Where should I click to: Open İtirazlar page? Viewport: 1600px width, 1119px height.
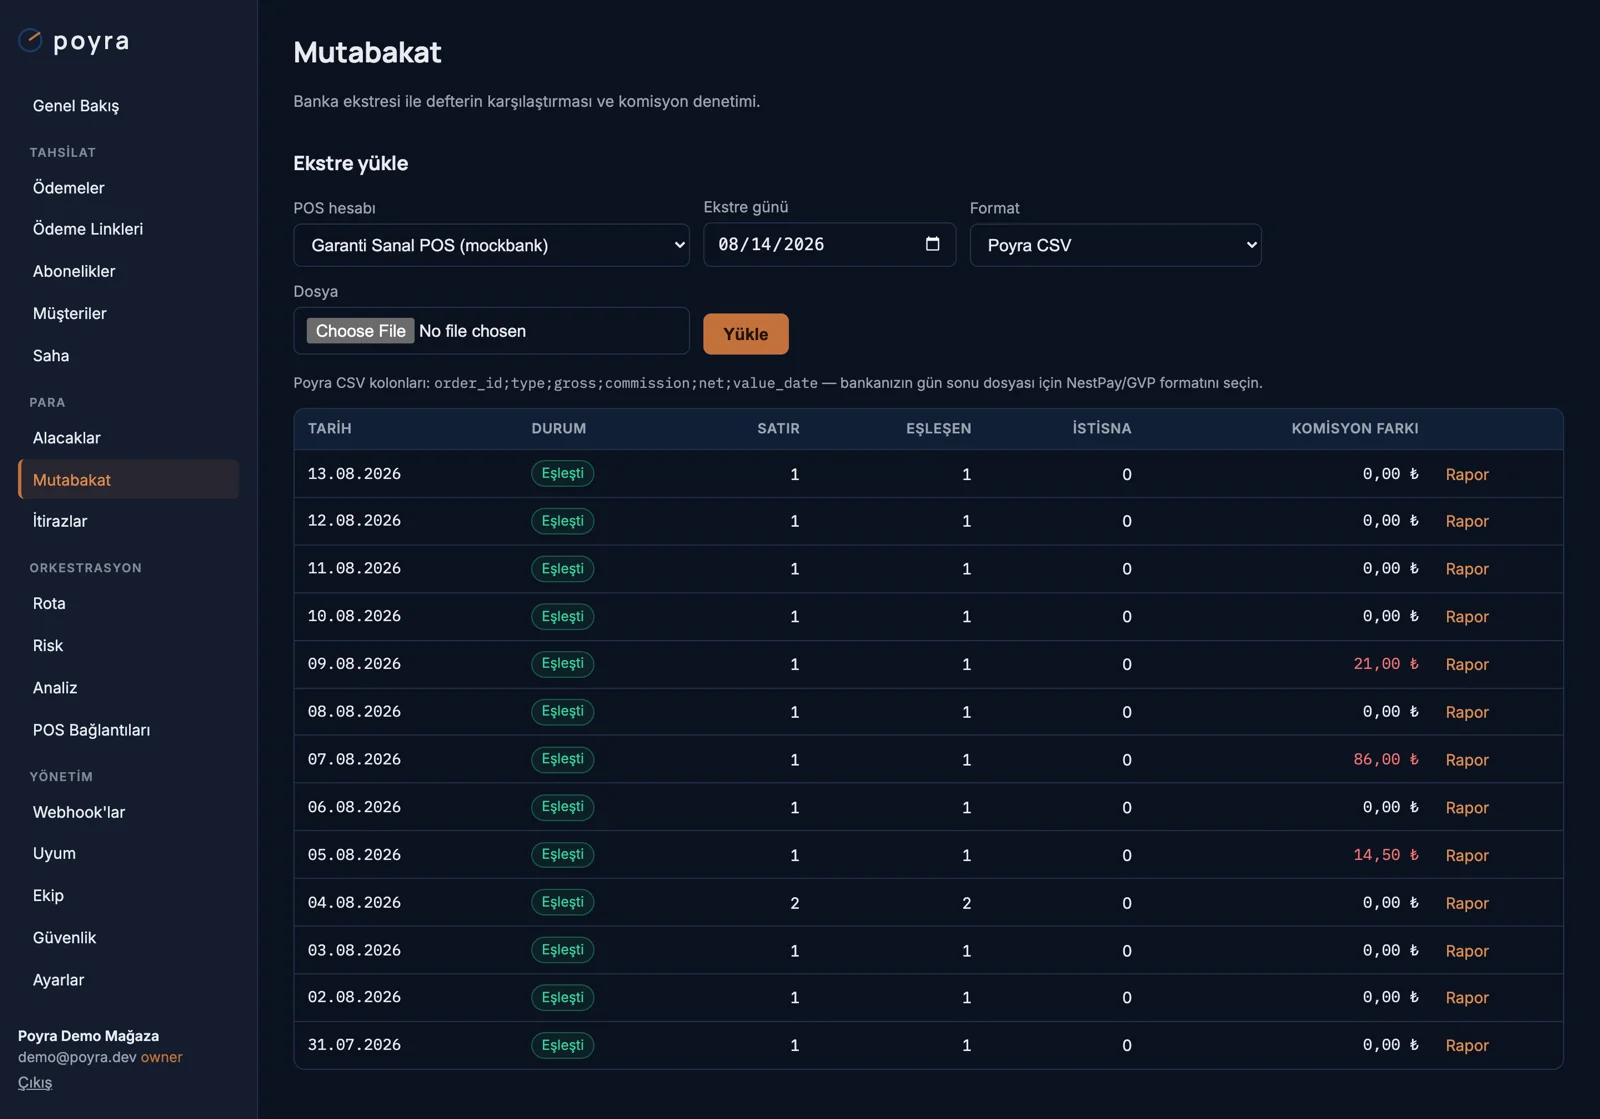coord(60,521)
